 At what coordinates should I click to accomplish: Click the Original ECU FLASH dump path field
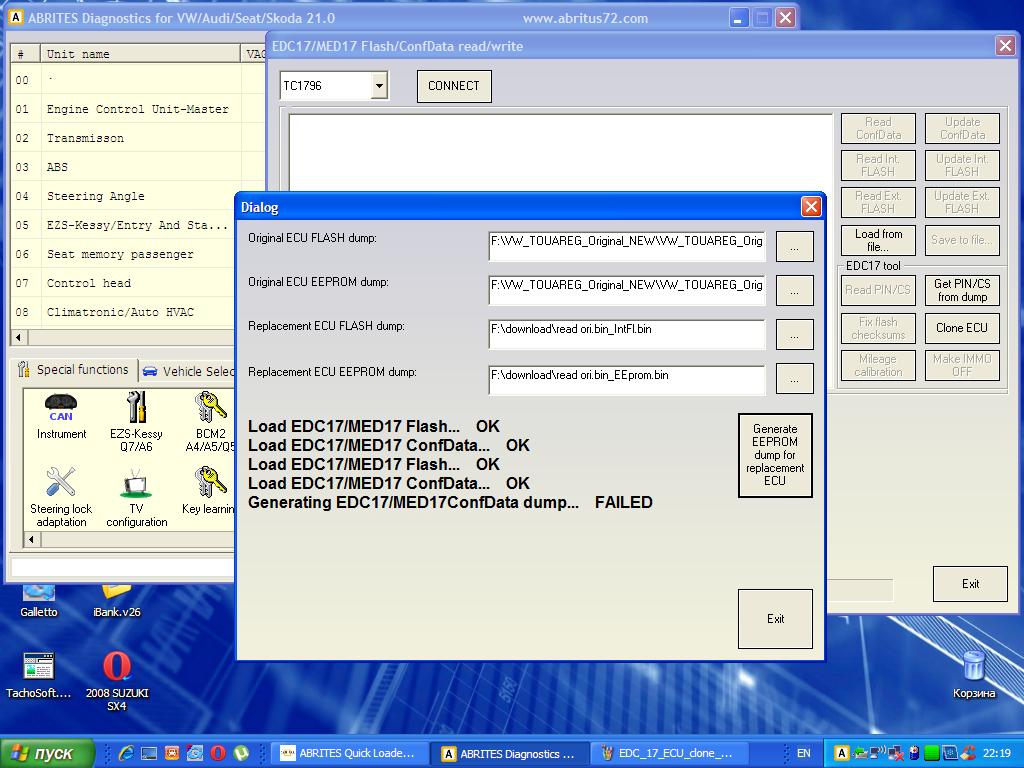point(626,246)
